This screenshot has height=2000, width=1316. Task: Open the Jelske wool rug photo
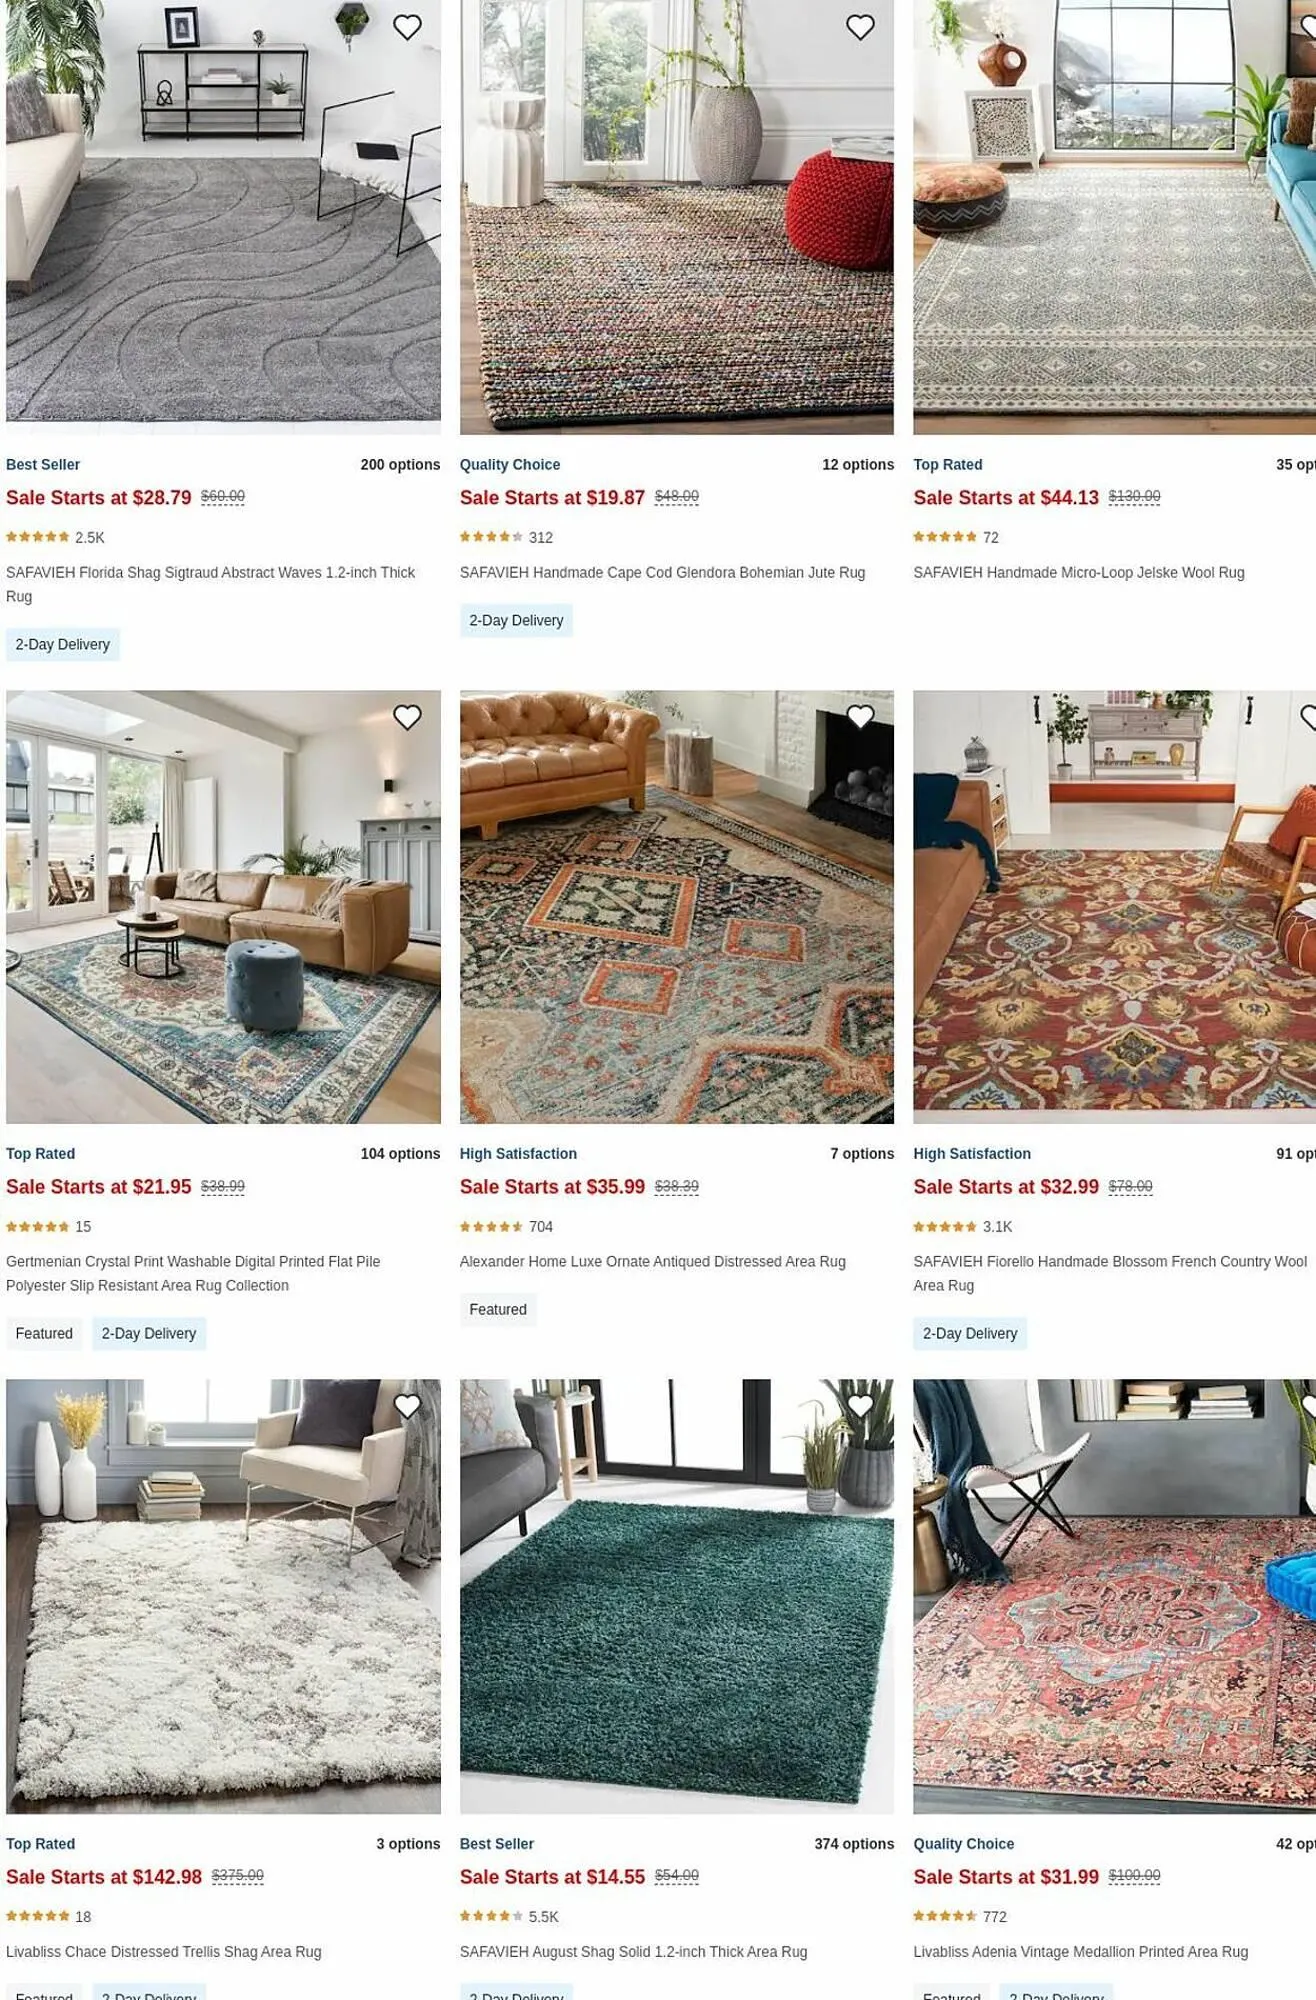pos(1114,217)
